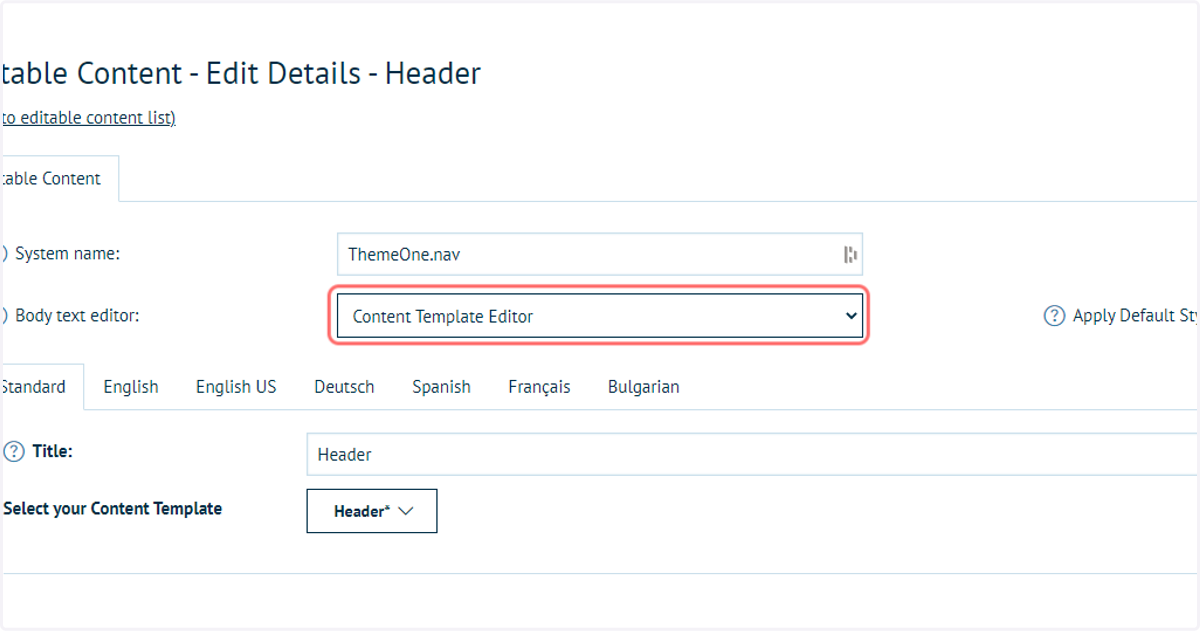The image size is (1200, 631).
Task: Open the Body text editor dropdown
Action: click(x=599, y=316)
